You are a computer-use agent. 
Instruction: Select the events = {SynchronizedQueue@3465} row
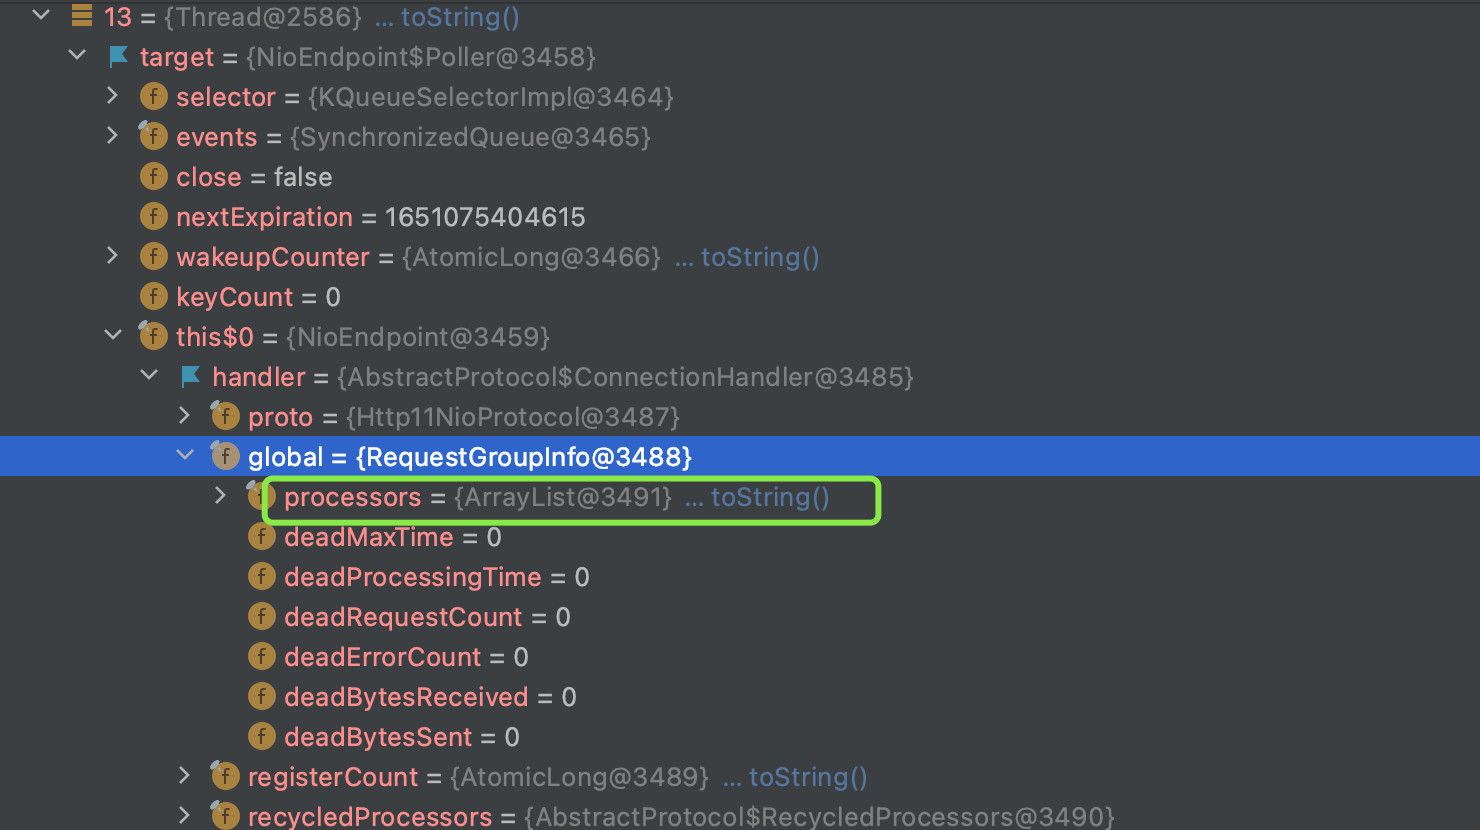click(740, 137)
